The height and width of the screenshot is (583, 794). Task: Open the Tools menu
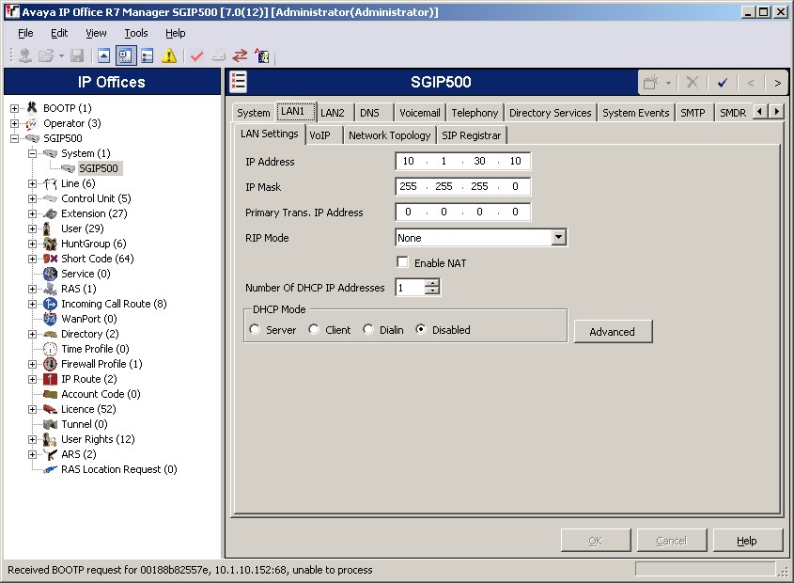(136, 33)
